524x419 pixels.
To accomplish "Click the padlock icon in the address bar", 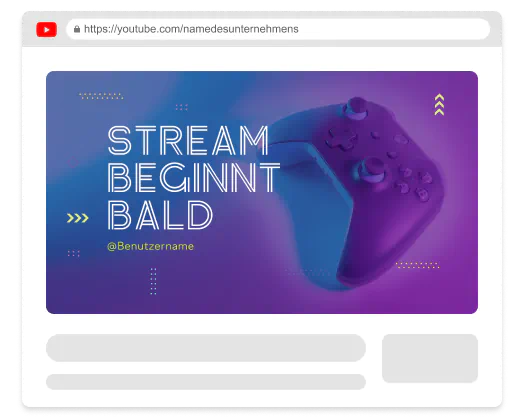I will [77, 29].
